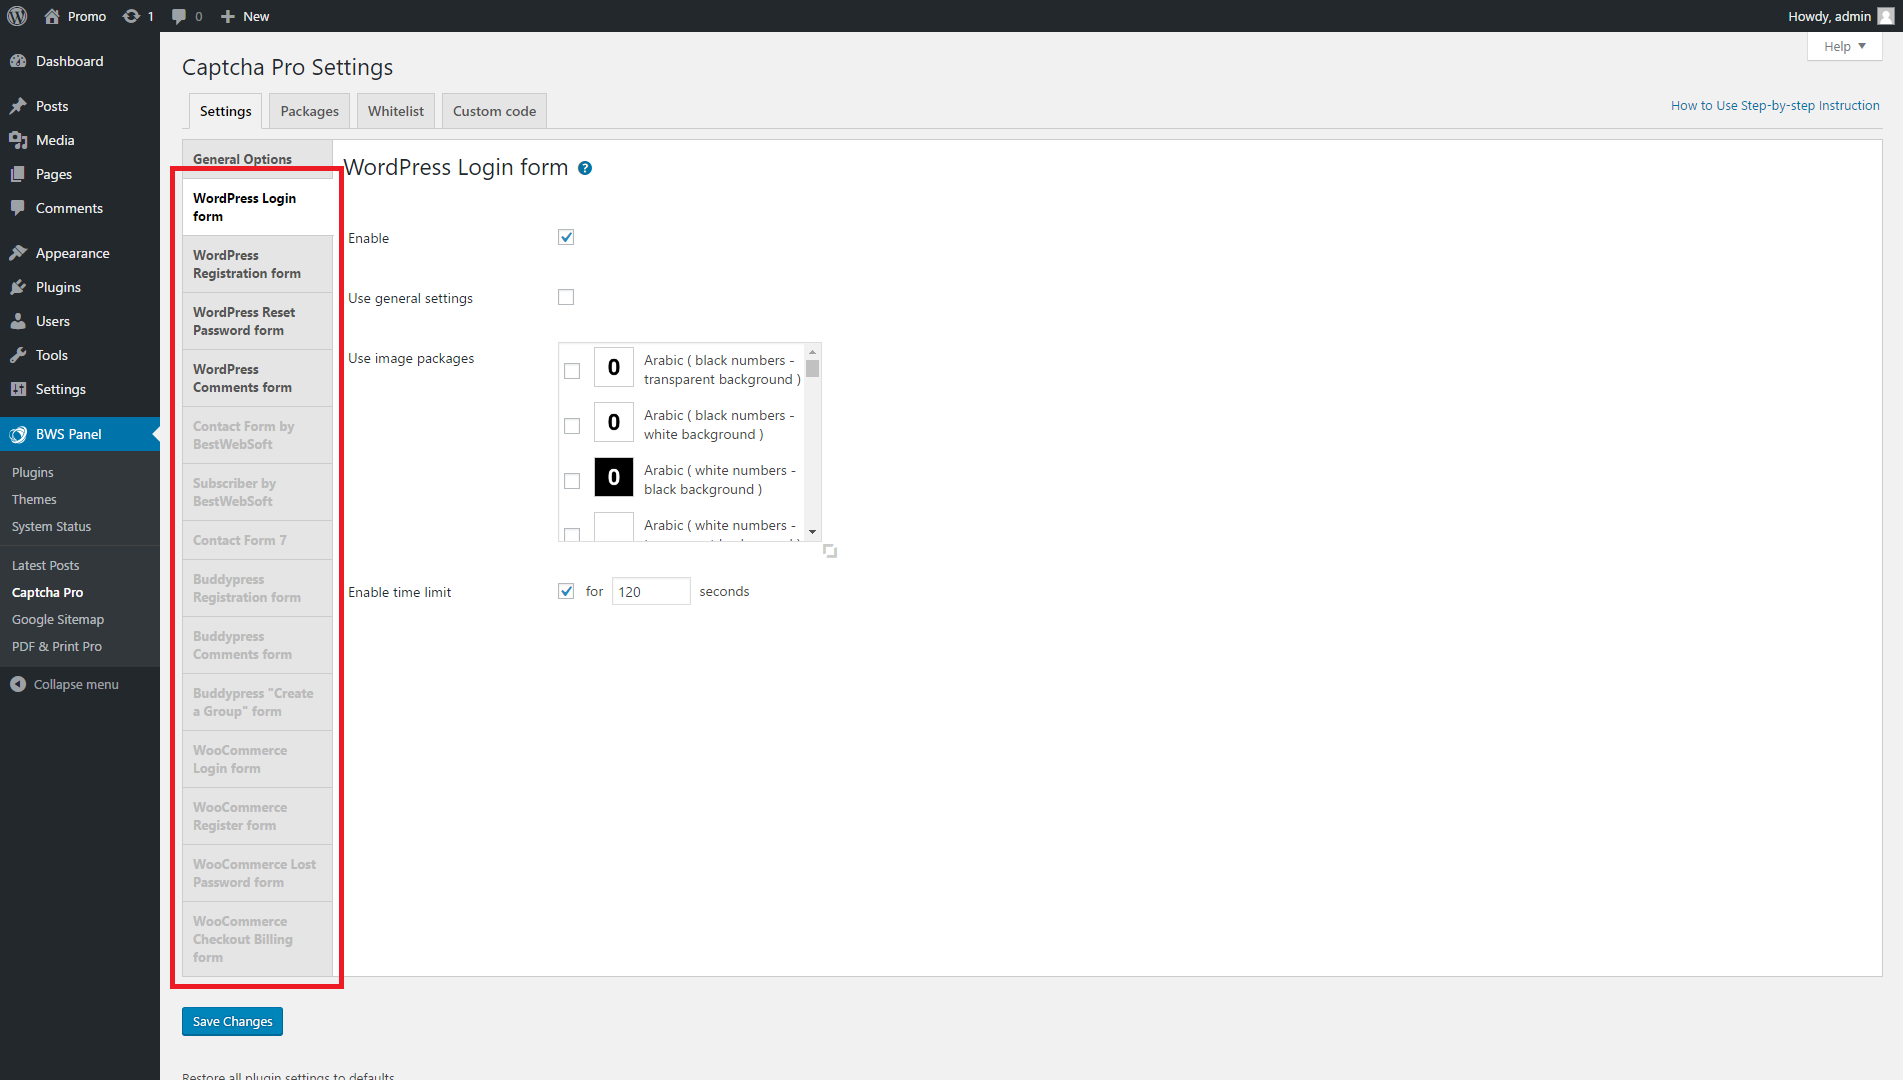Switch to the Packages tab

(x=310, y=111)
